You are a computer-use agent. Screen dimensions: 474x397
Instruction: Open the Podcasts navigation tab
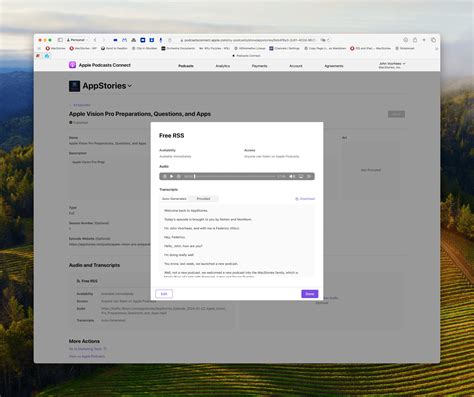pos(186,66)
